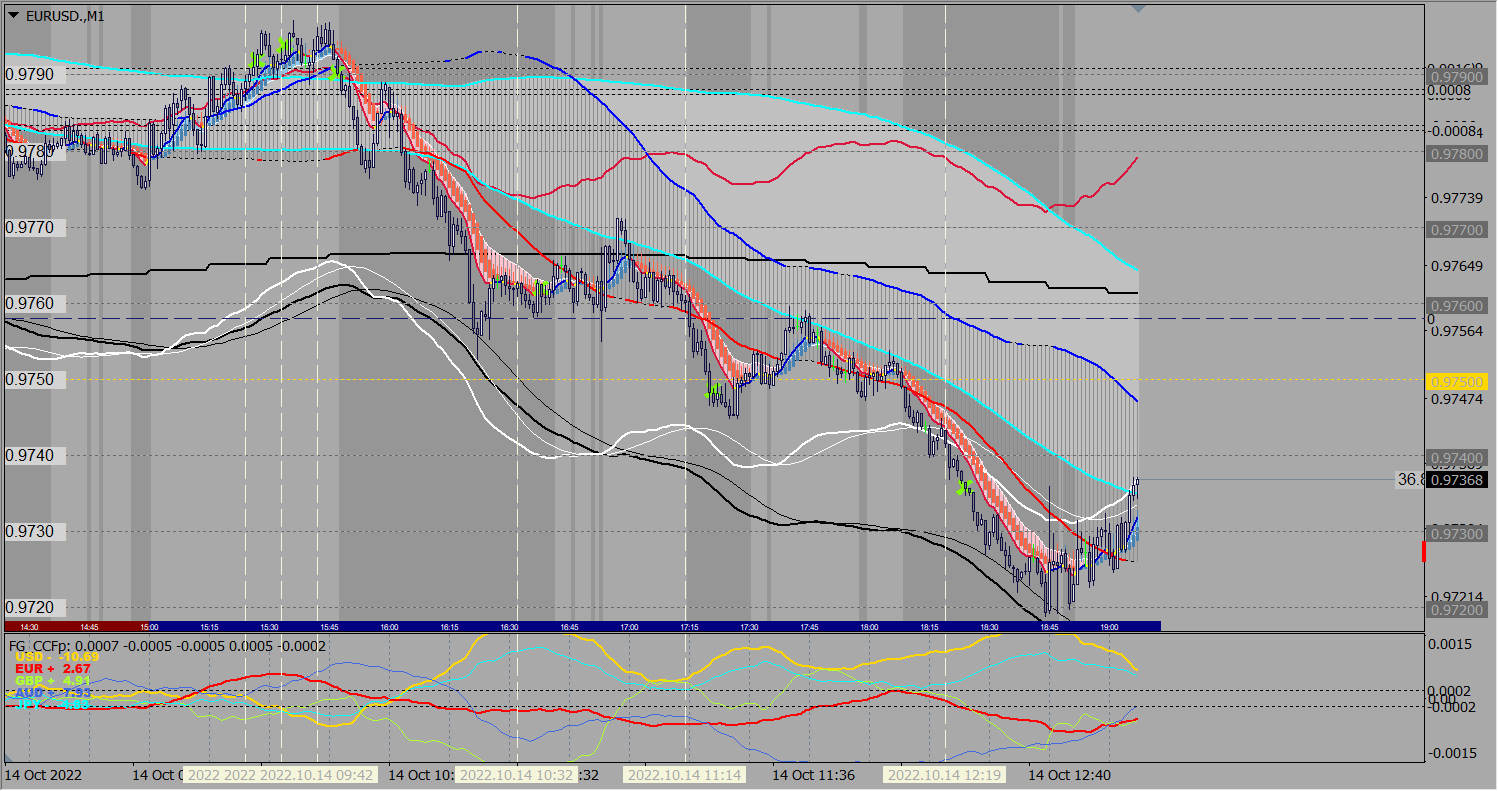
Task: Click the "0.97474" price axis value
Action: click(1458, 399)
